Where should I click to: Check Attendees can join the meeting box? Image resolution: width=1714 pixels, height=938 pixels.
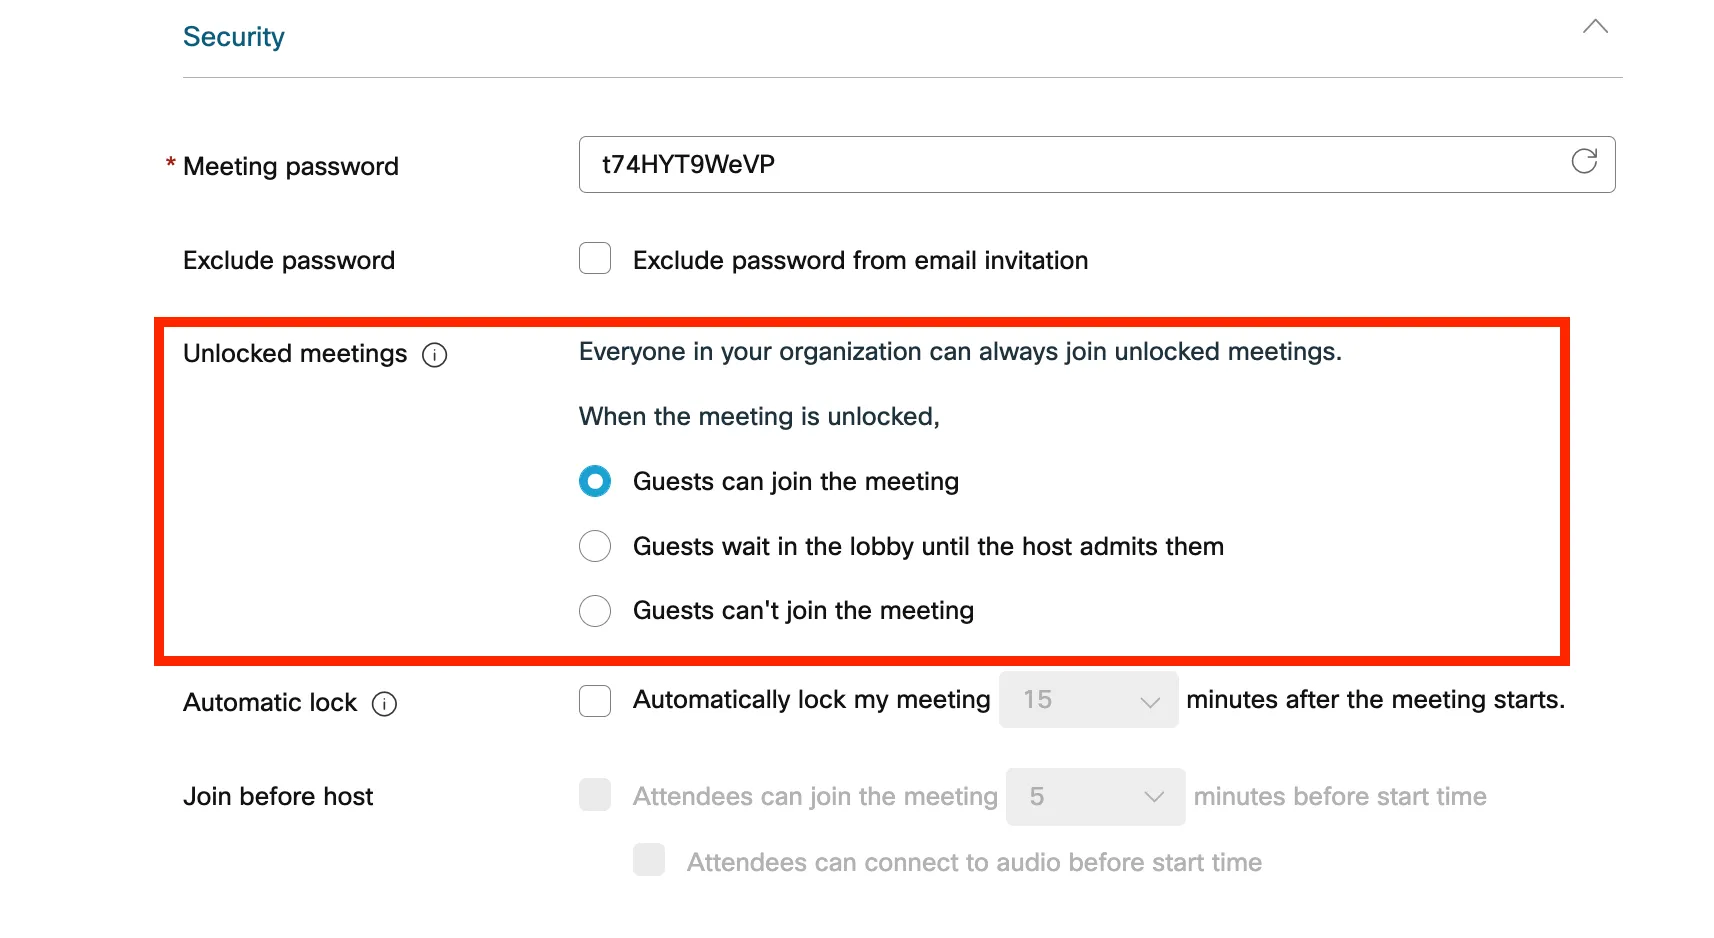click(595, 796)
